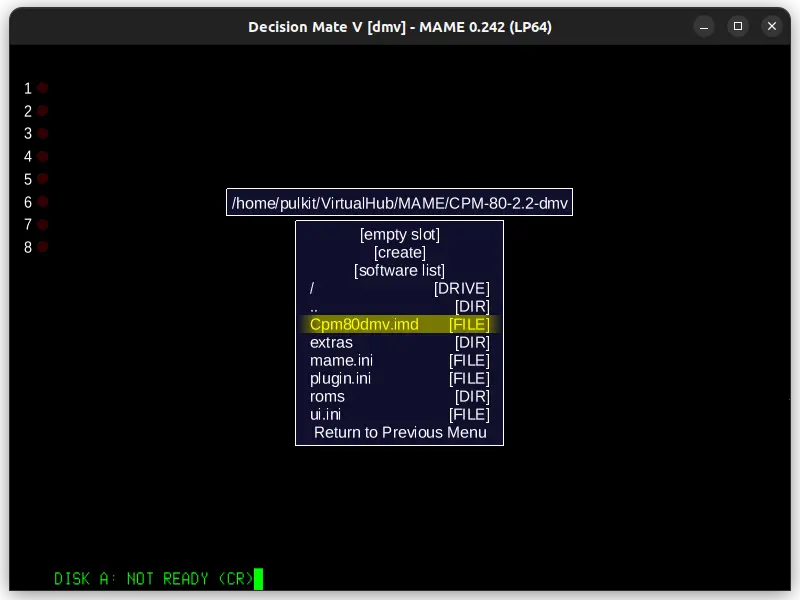Viewport: 800px width, 600px height.
Task: Go up to parent directory (..)
Action: pyautogui.click(x=399, y=306)
